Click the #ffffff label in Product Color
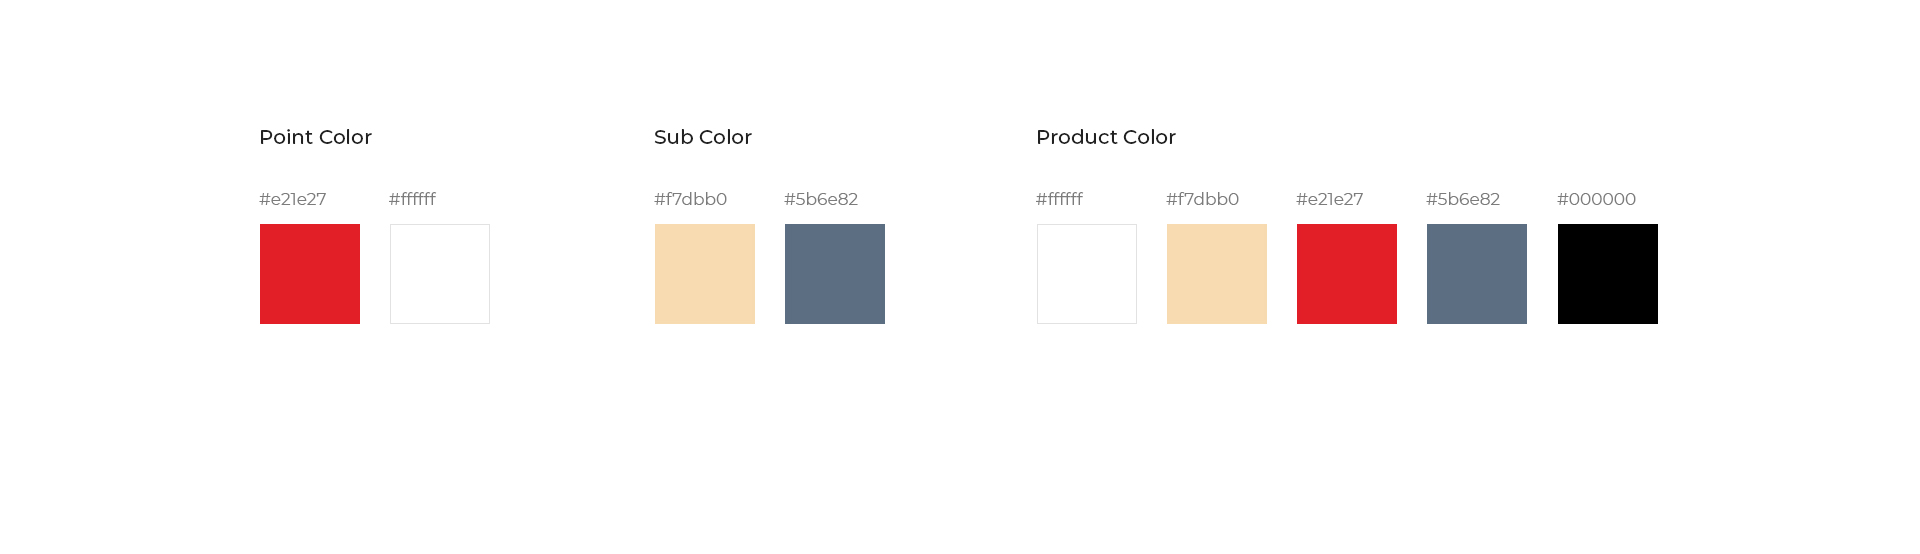The height and width of the screenshot is (554, 1920). (x=1059, y=199)
